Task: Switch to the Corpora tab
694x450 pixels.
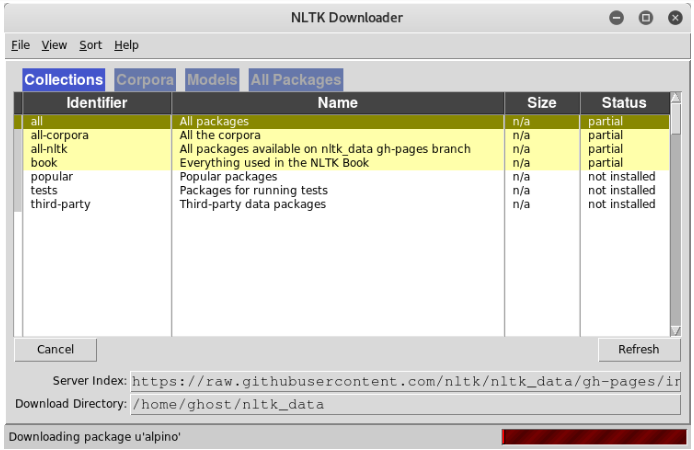Action: [x=145, y=80]
